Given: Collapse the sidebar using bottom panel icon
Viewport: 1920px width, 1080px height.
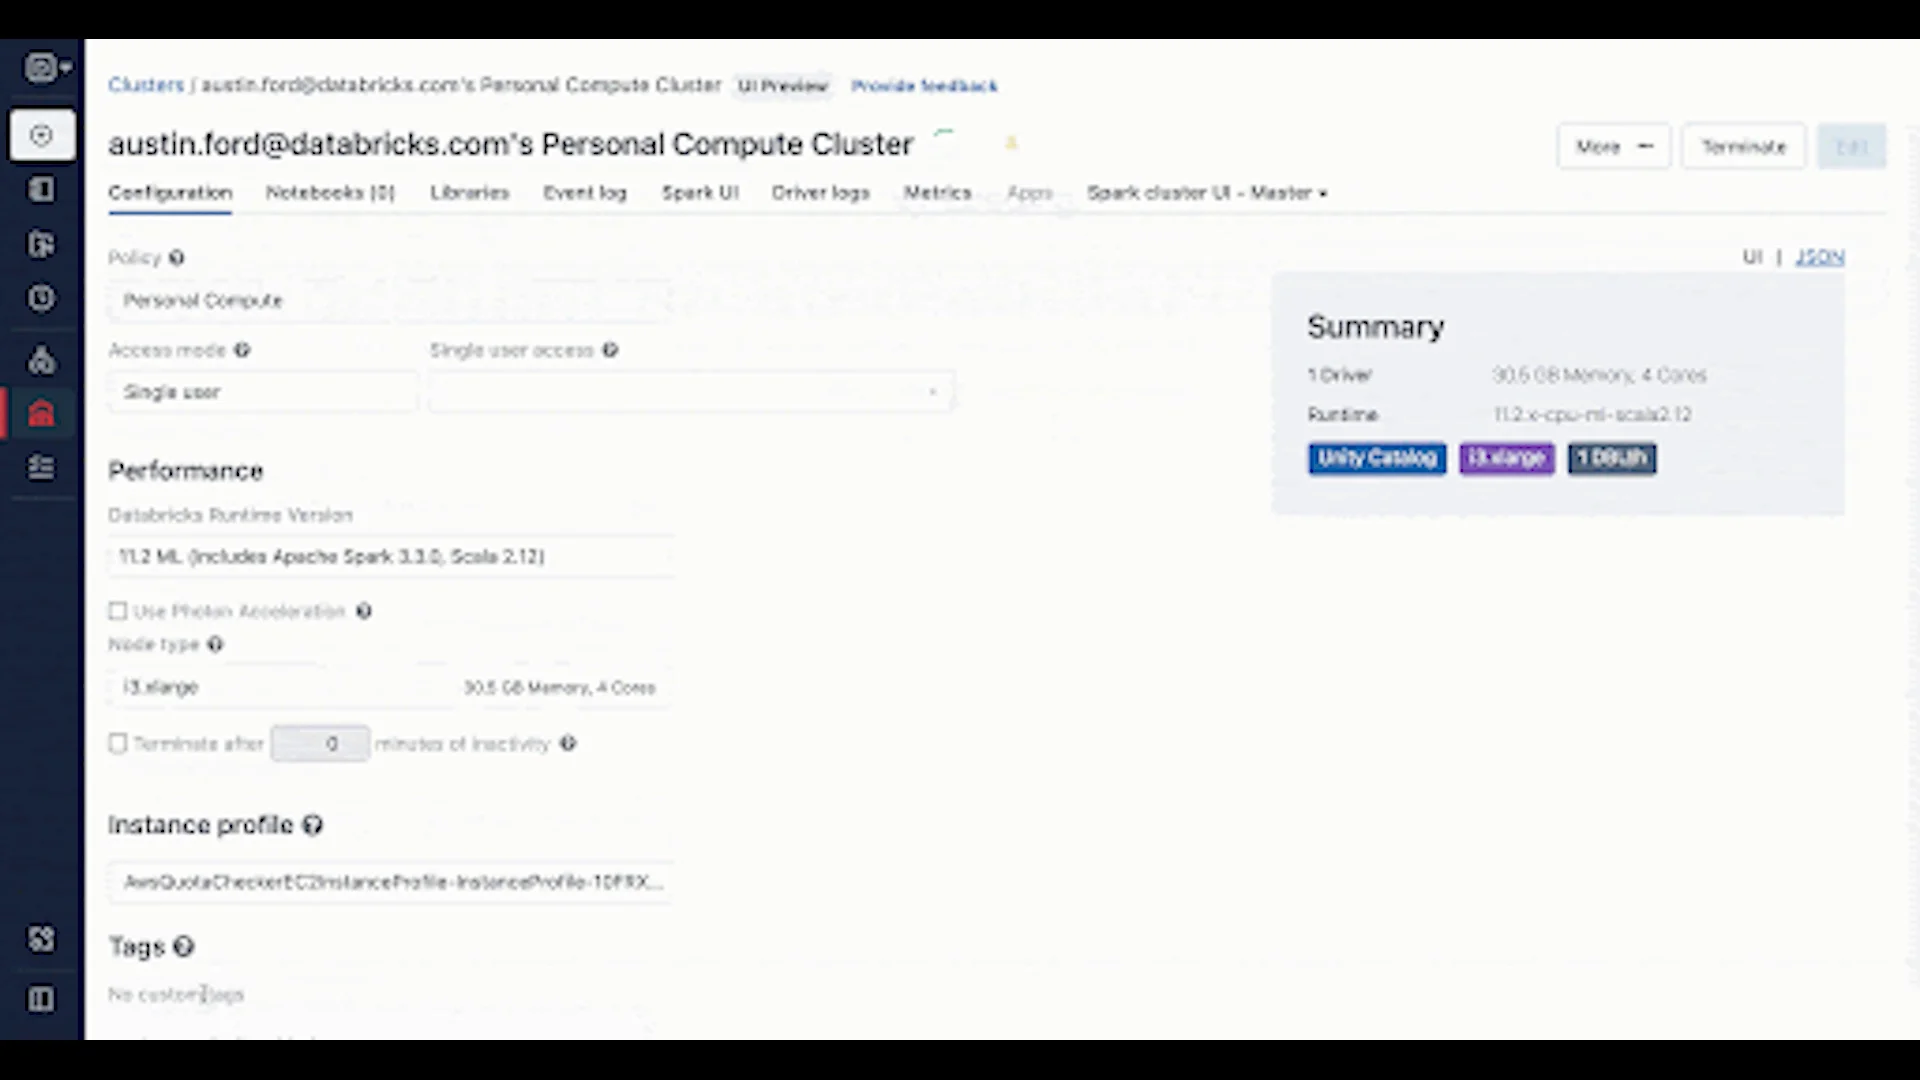Looking at the screenshot, I should coord(42,999).
